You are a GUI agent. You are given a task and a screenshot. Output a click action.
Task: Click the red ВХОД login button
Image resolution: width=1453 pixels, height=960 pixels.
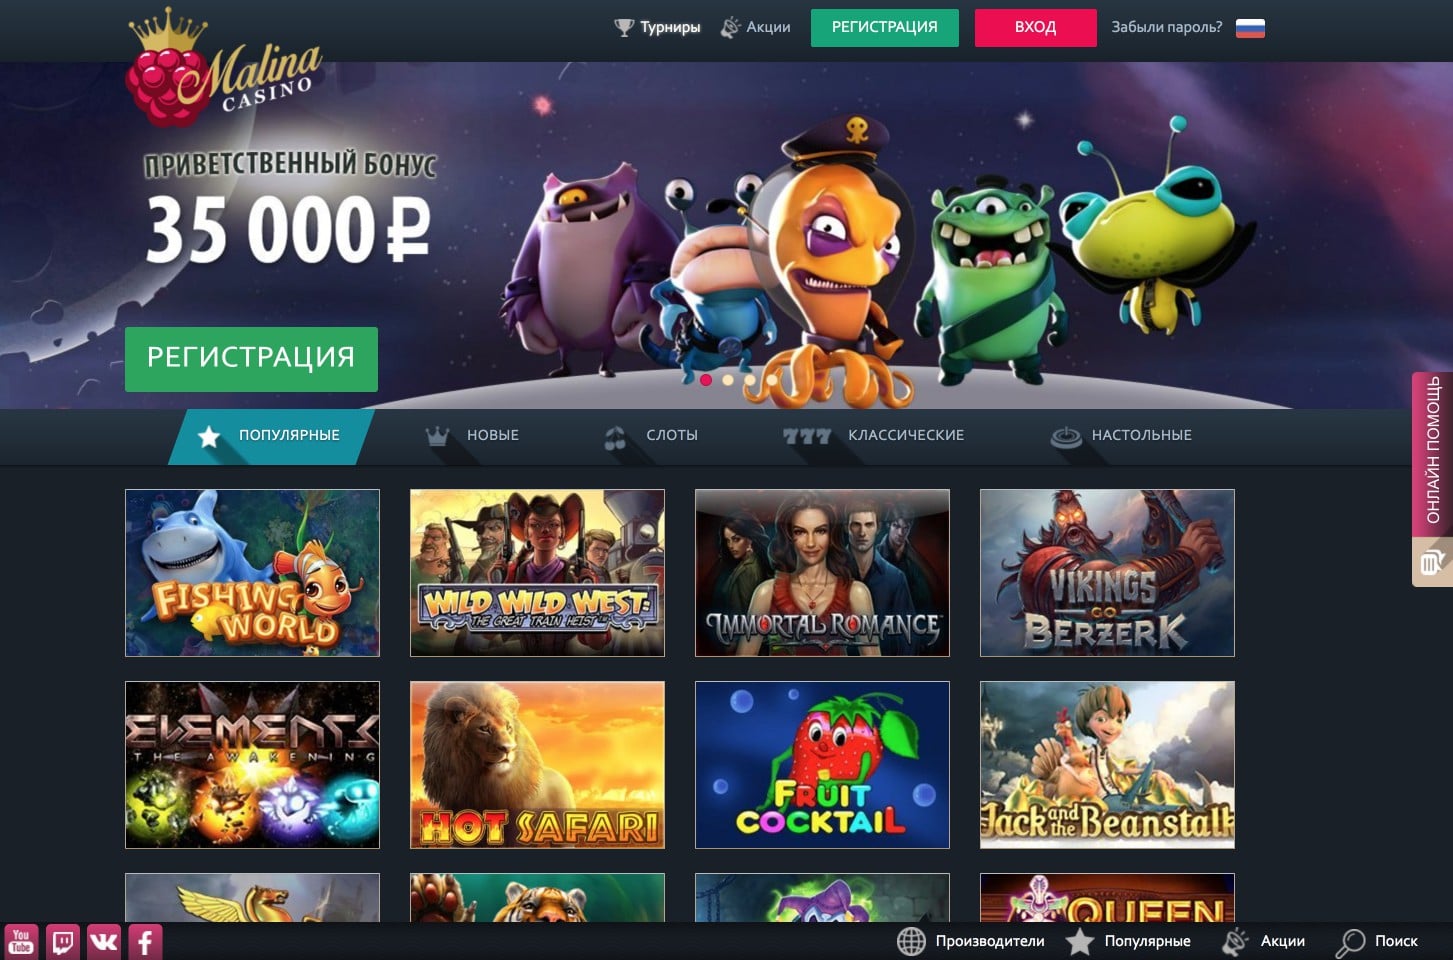tap(1035, 28)
